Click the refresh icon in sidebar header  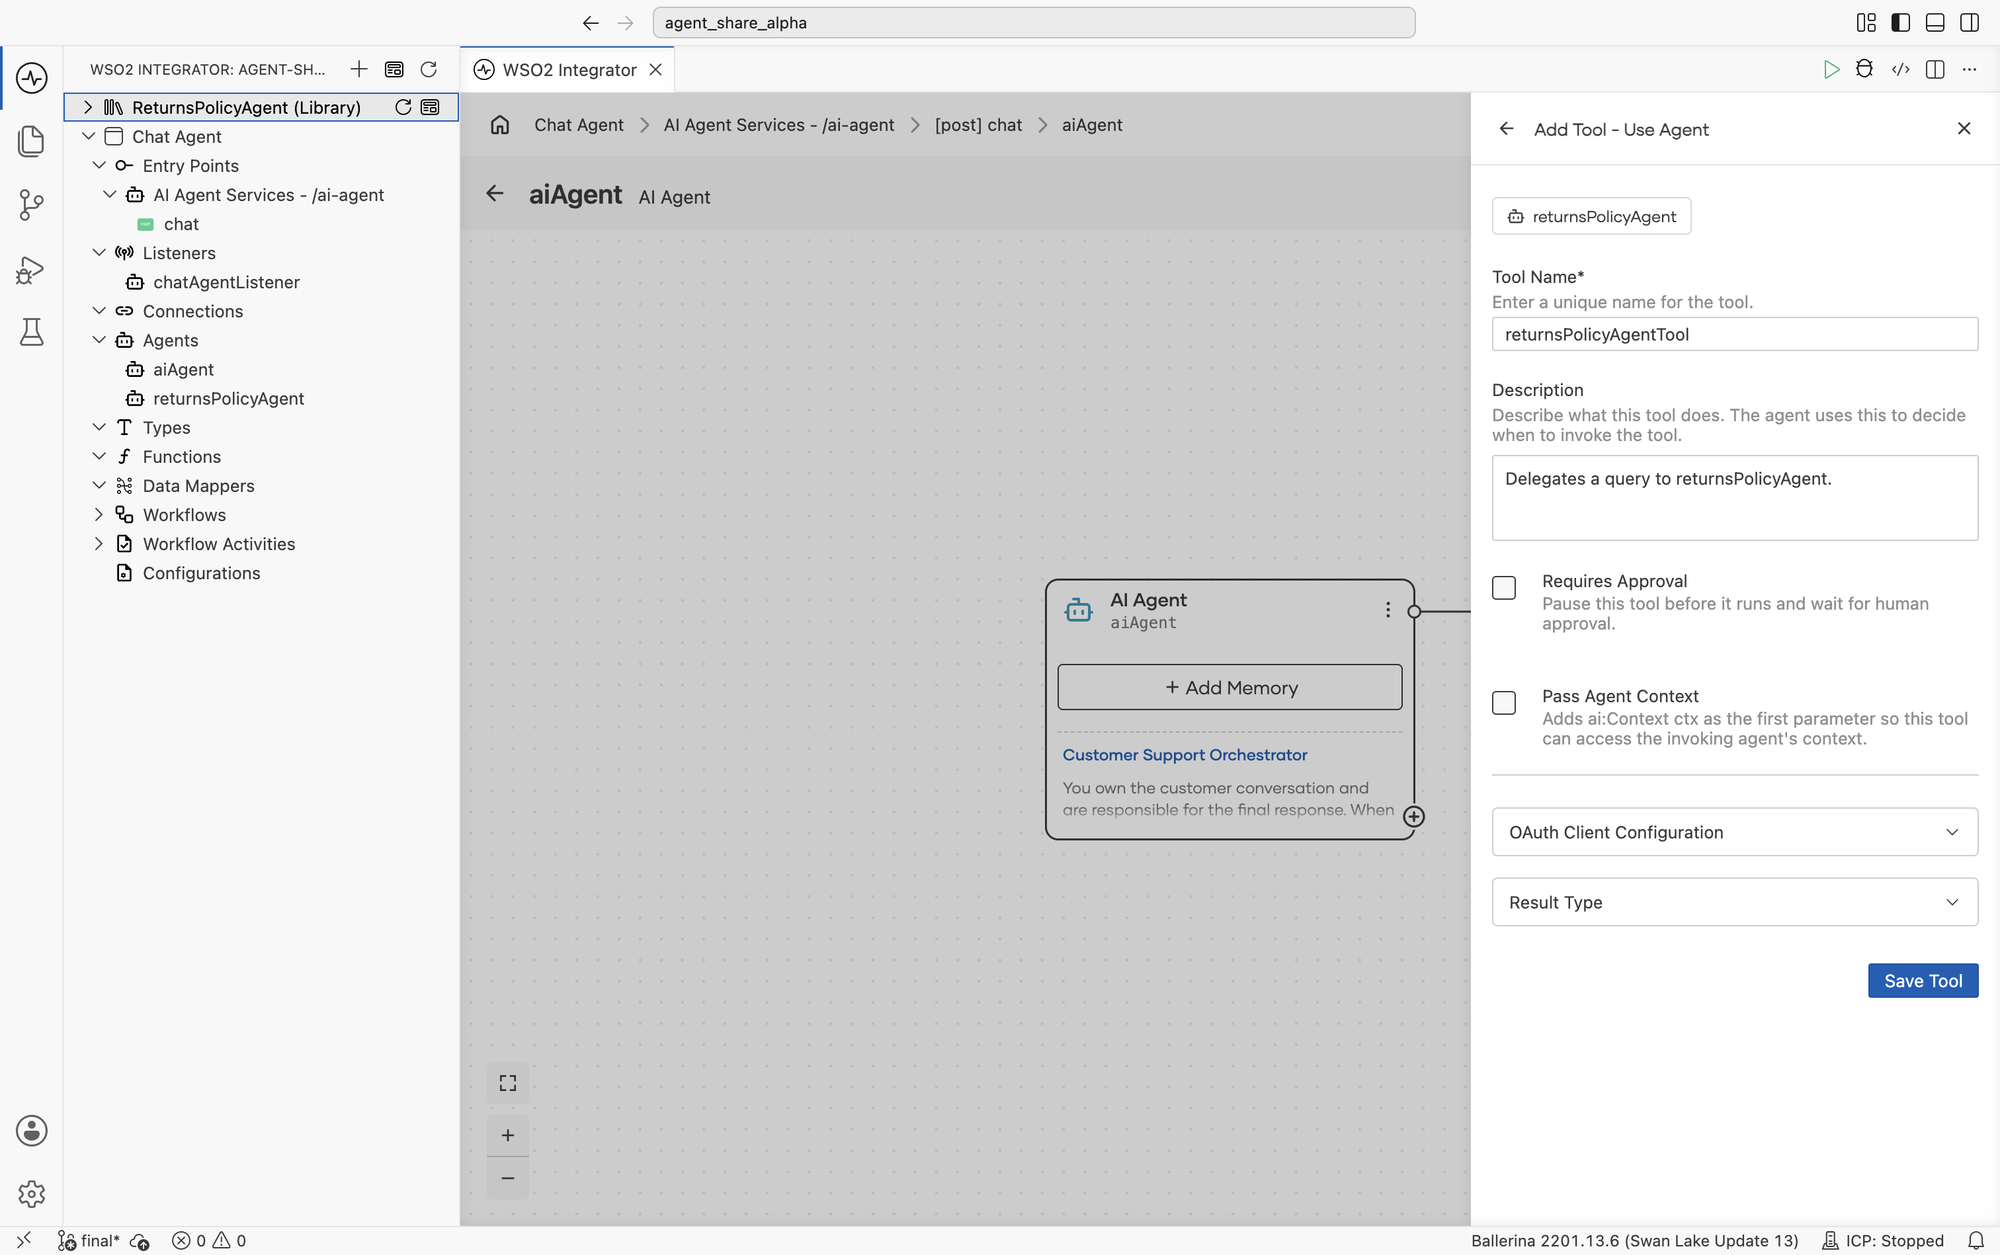[x=429, y=69]
